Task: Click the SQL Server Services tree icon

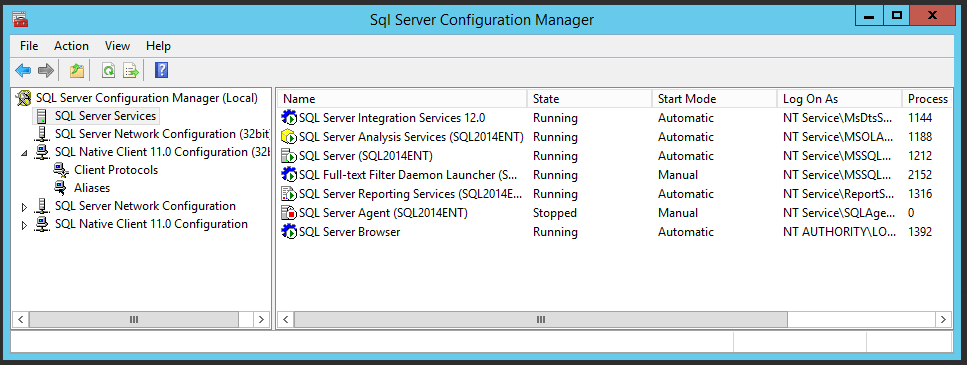Action: tap(41, 116)
